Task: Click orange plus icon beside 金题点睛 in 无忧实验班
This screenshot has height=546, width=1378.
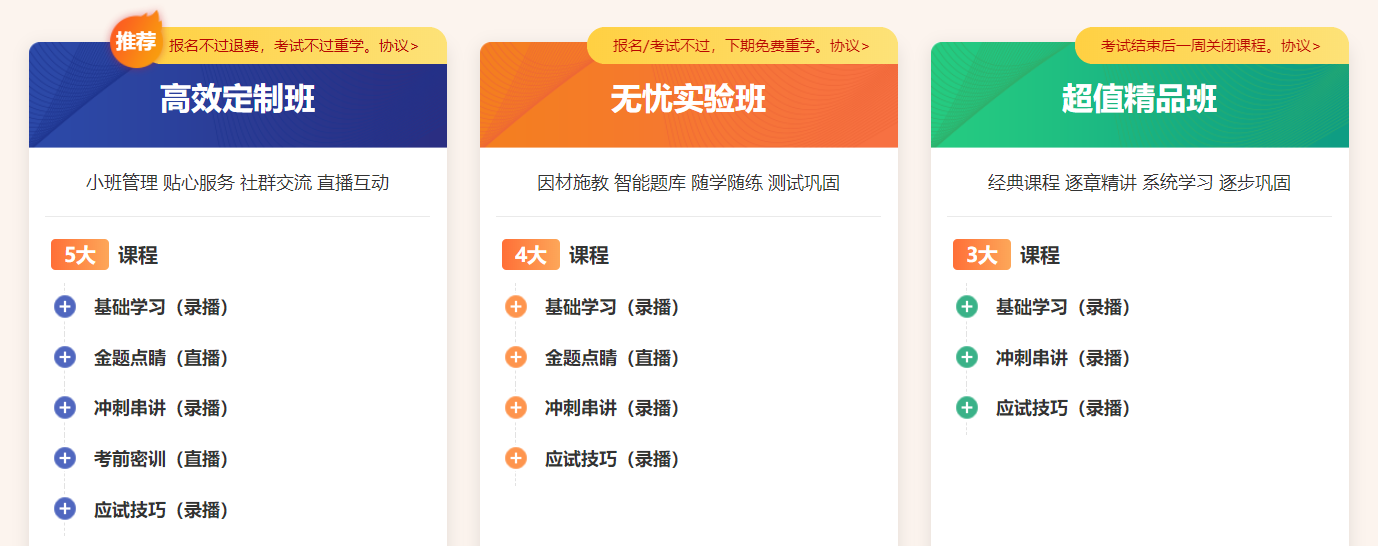Action: [516, 357]
